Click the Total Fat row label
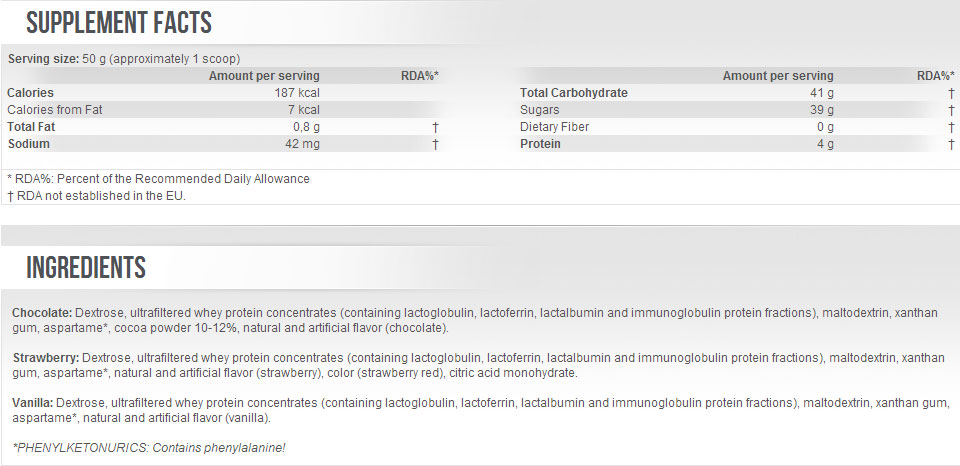 pos(33,127)
